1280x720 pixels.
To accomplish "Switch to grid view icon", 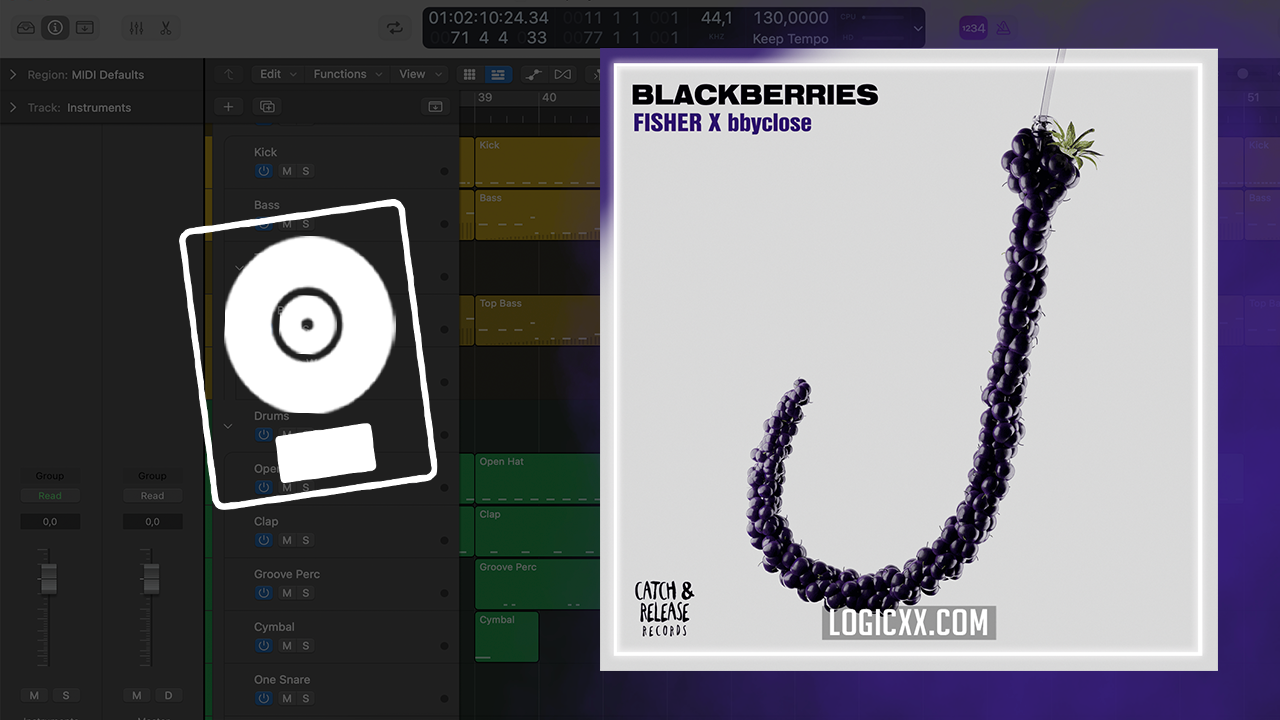I will (x=469, y=74).
